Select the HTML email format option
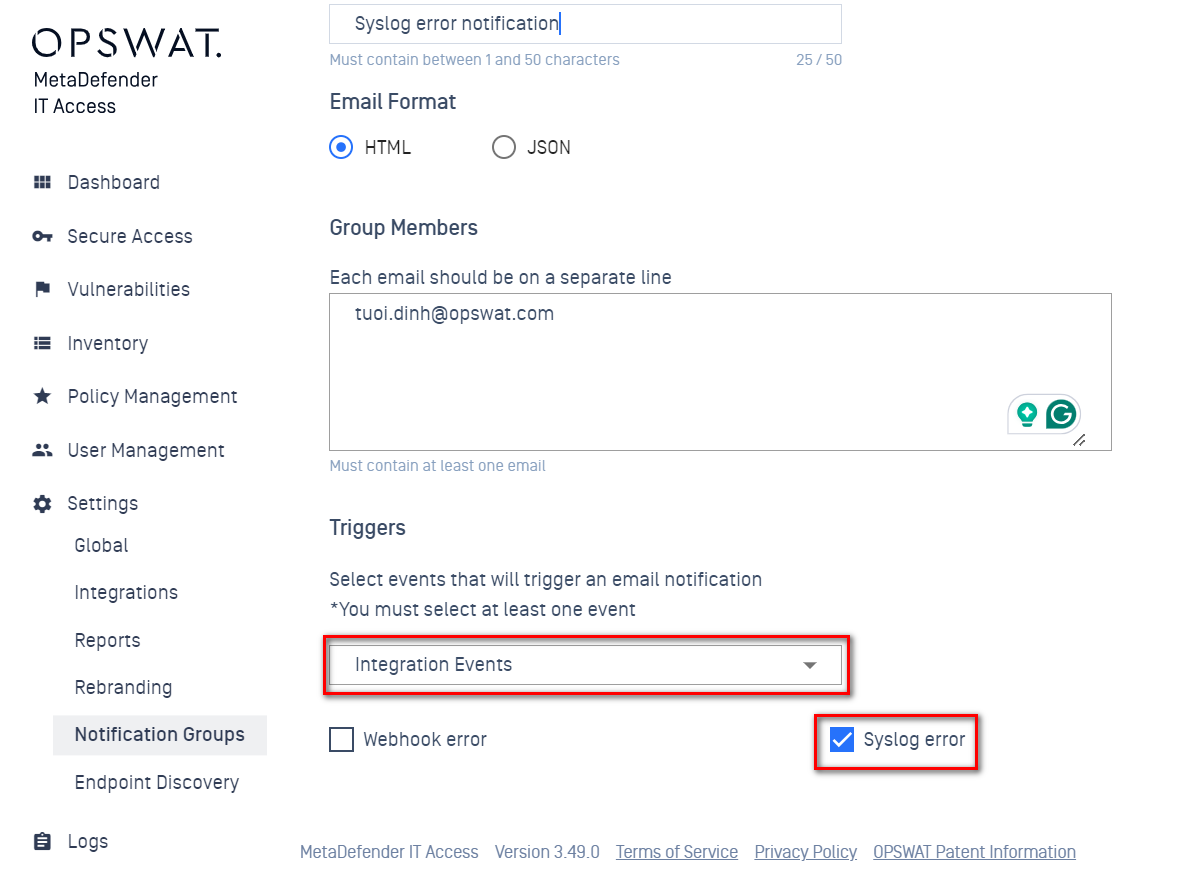Screen dimensions: 1202x871 point(342,147)
